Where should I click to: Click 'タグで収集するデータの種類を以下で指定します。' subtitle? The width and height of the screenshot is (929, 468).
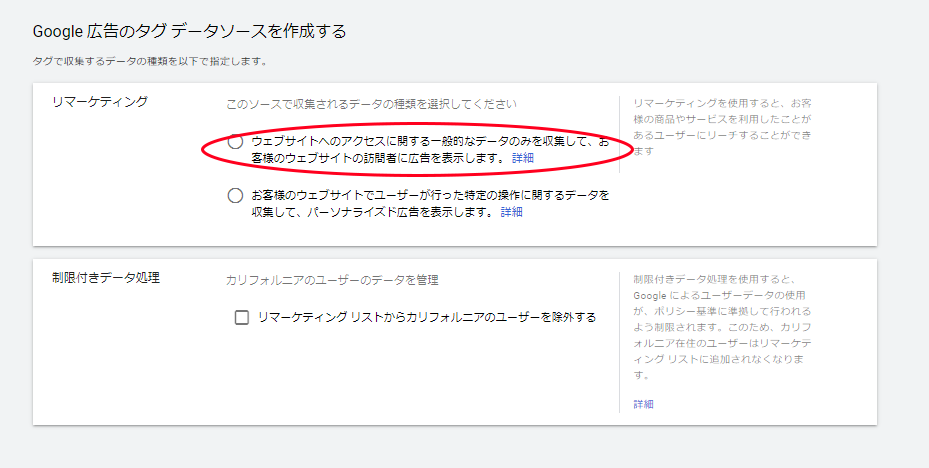coord(150,62)
